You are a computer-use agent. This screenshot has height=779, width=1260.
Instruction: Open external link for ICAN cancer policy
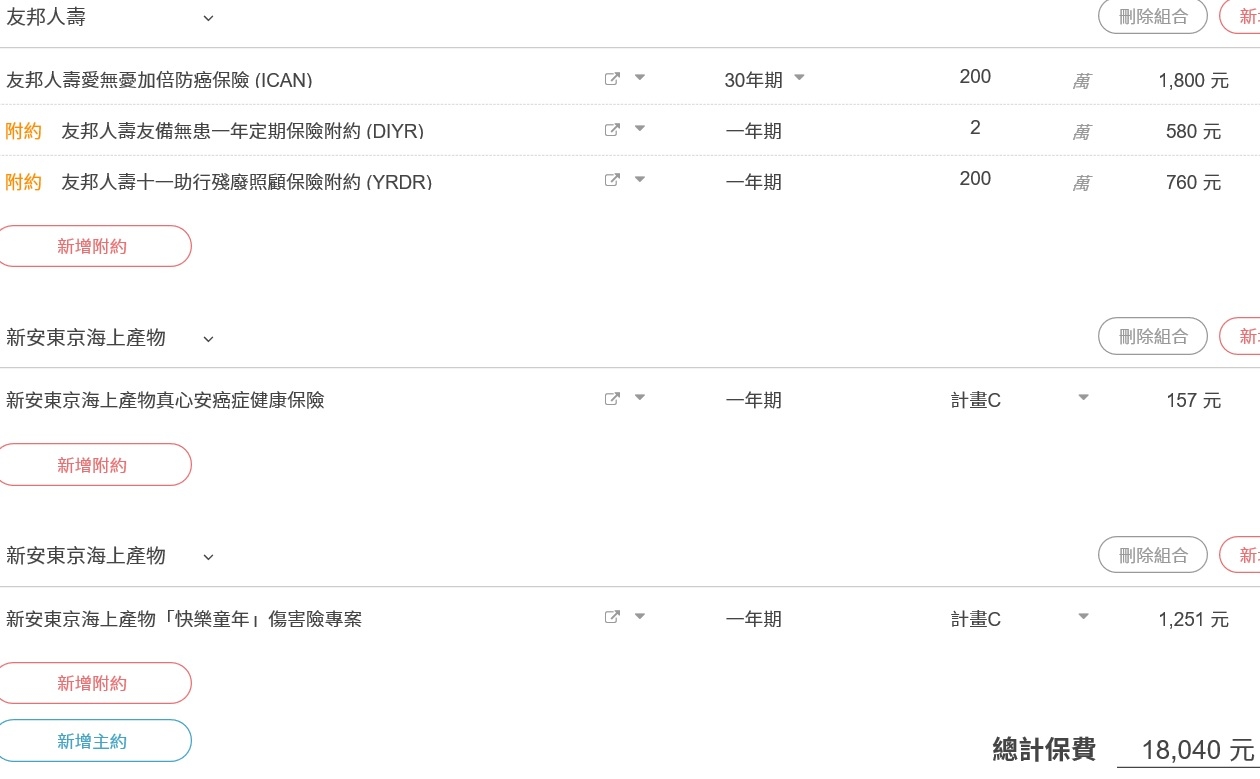point(612,79)
